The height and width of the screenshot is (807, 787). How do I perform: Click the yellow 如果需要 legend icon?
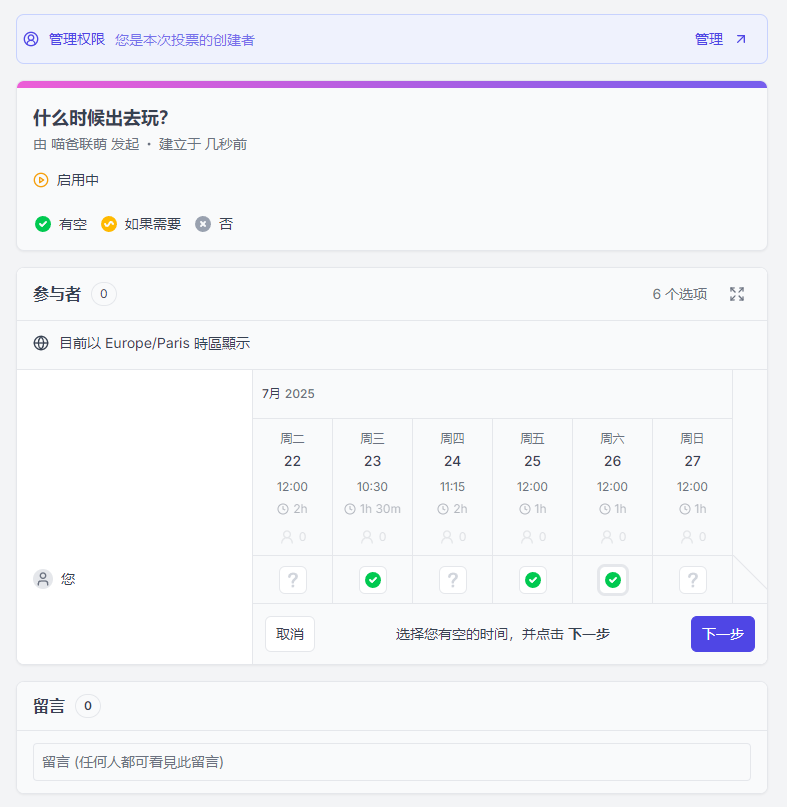point(109,224)
